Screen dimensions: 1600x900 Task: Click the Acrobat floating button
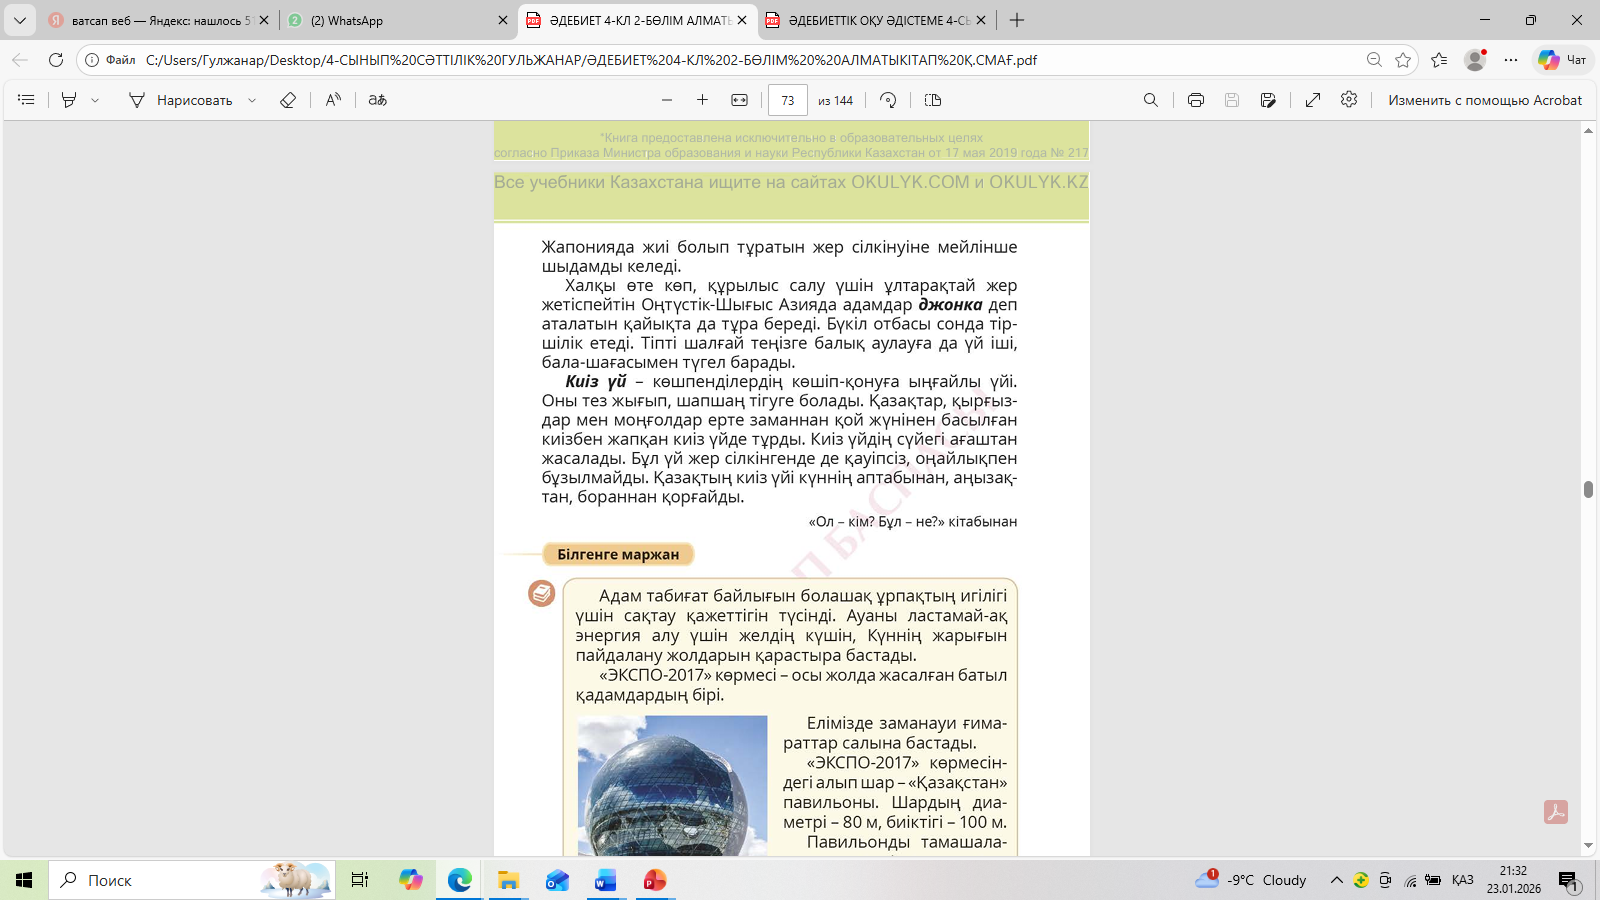pos(1556,812)
